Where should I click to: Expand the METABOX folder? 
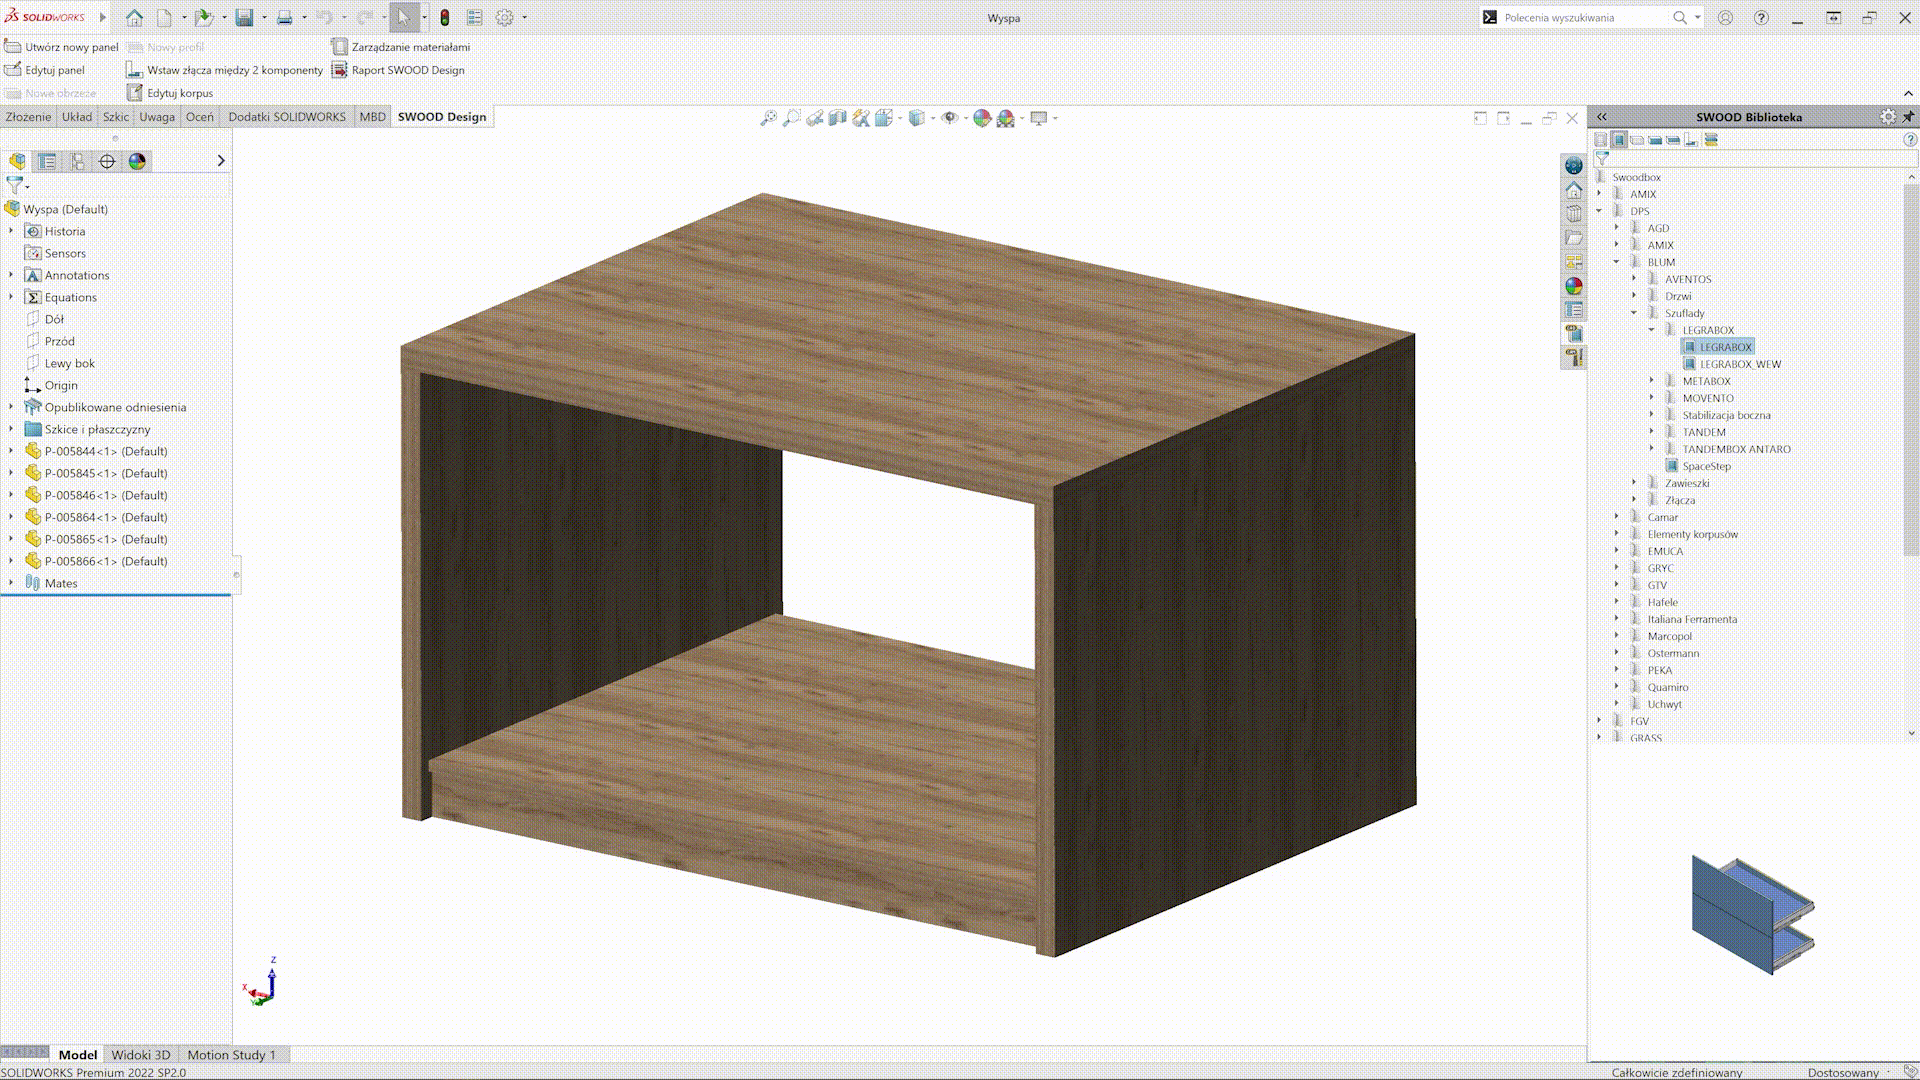(1651, 380)
